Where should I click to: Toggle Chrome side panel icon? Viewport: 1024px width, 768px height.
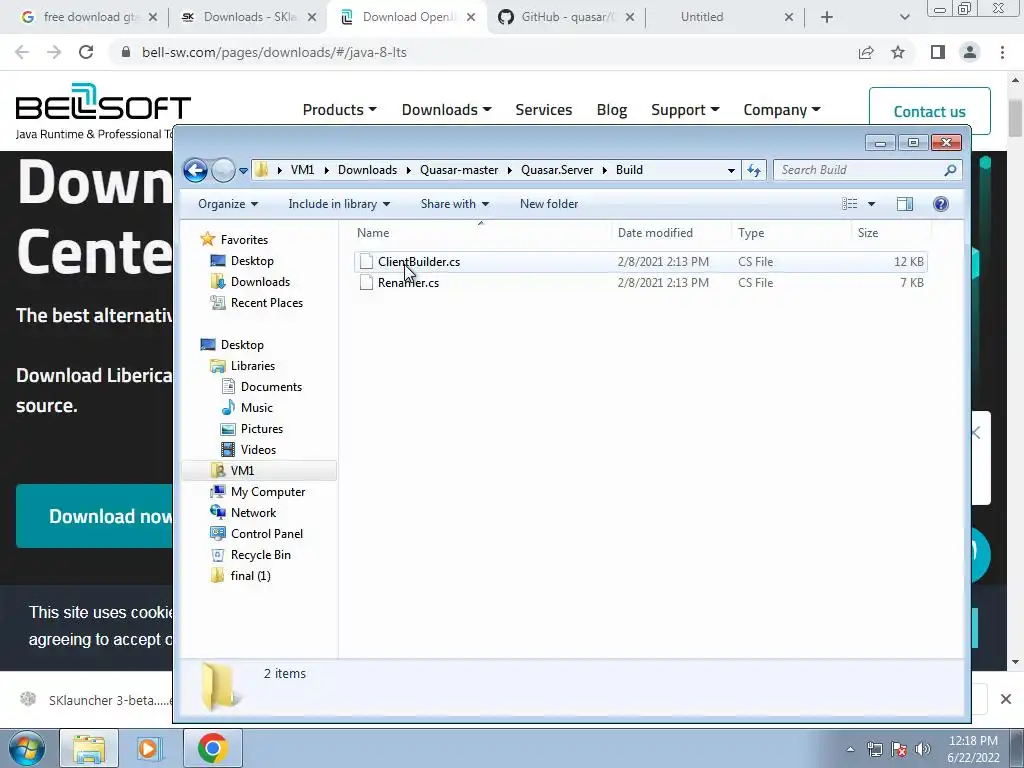pos(938,52)
